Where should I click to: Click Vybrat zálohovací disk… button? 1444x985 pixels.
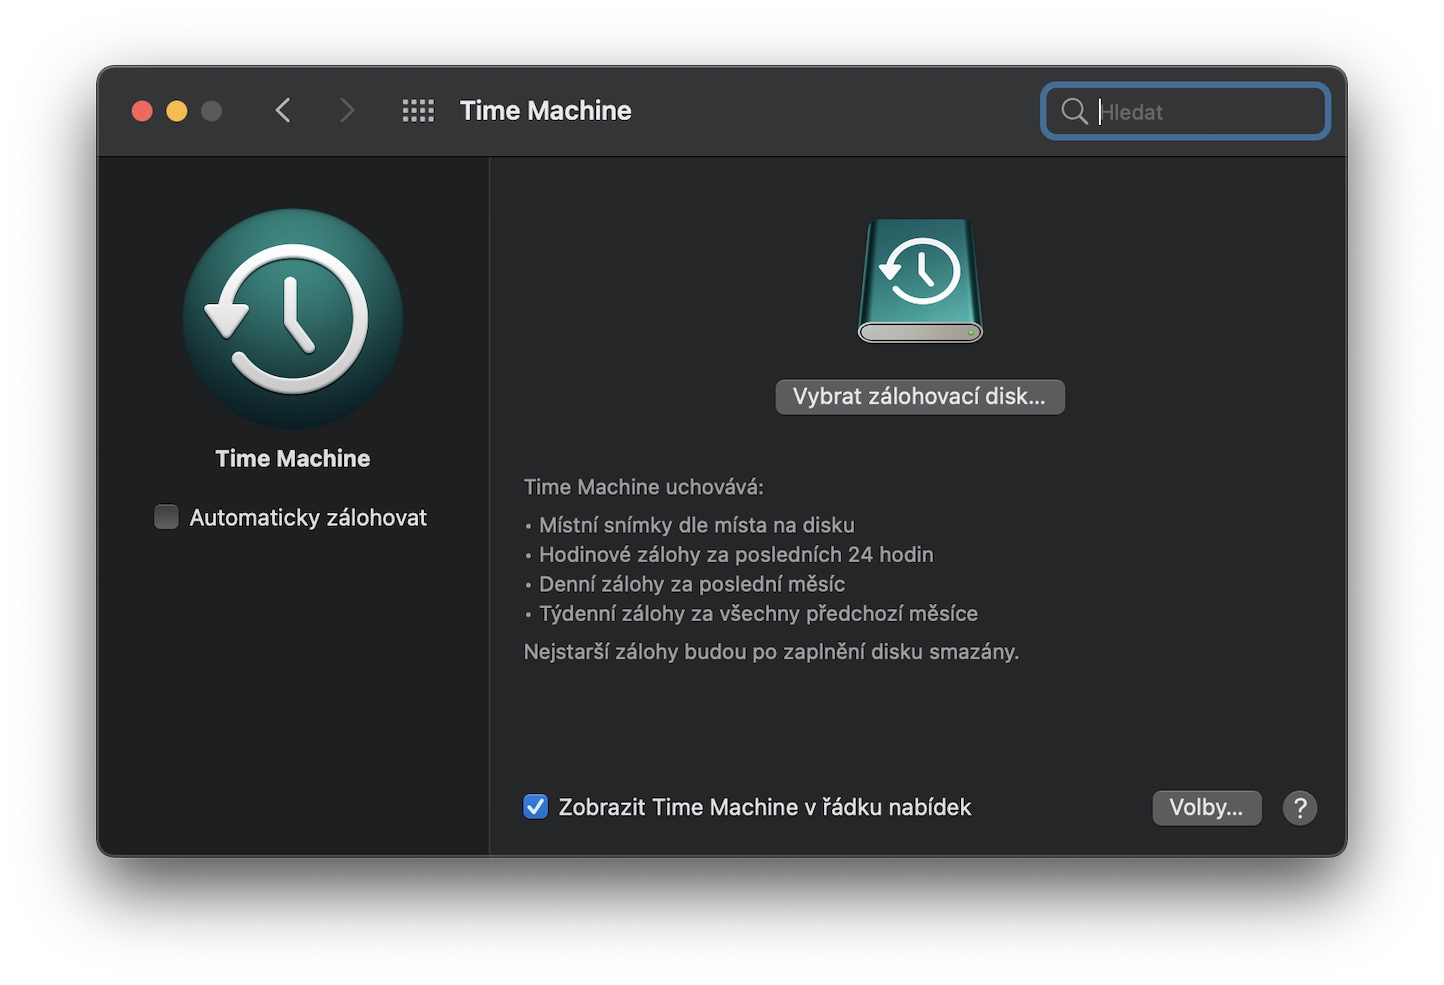(x=920, y=397)
